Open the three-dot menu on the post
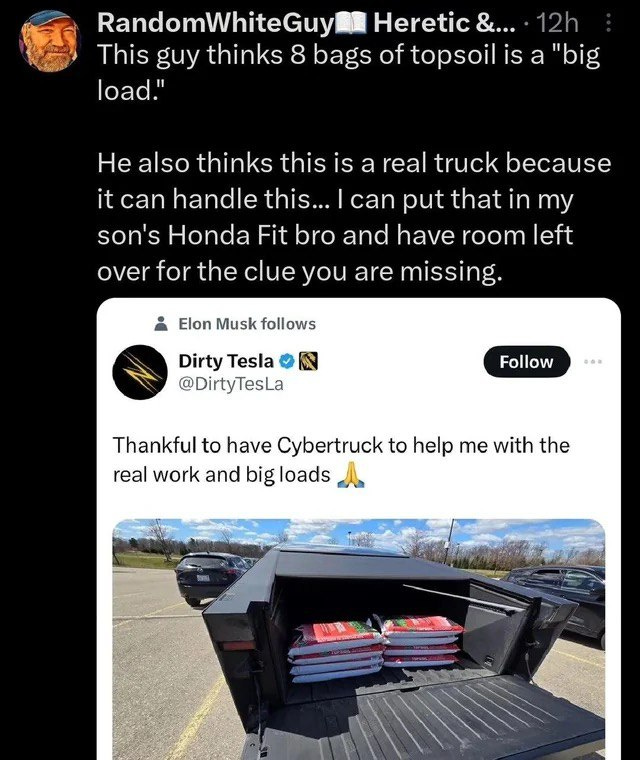Image resolution: width=640 pixels, height=760 pixels. (609, 23)
